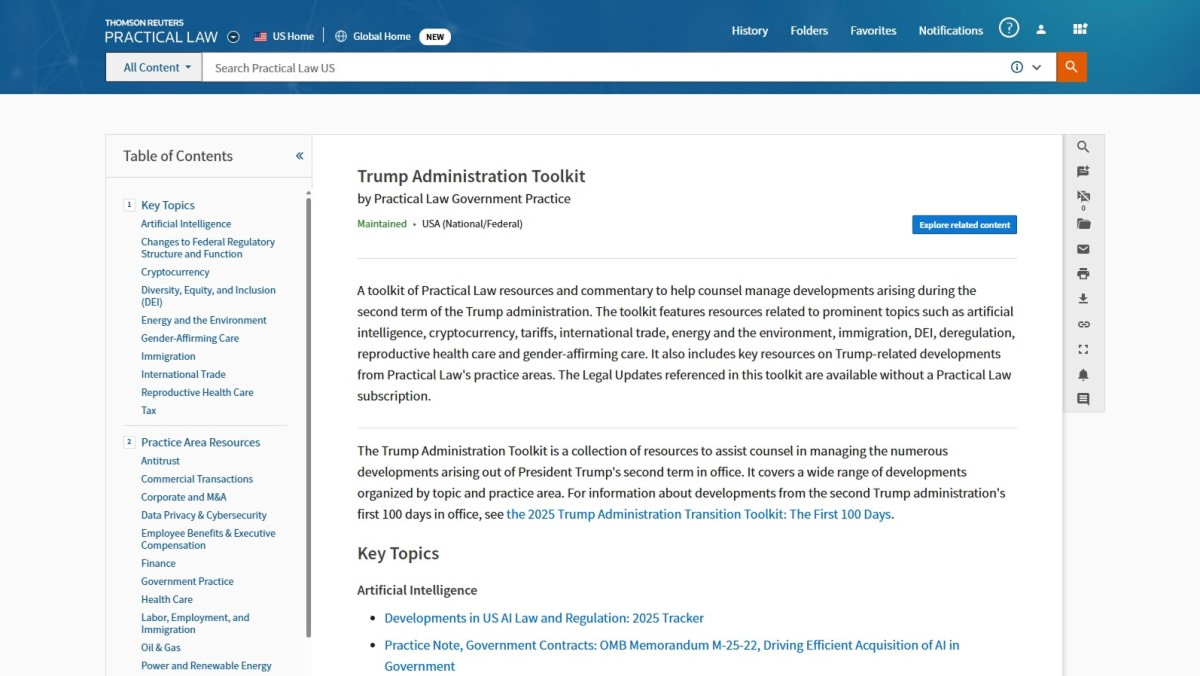
Task: Open the First 100 Days toolkit link
Action: pos(698,514)
